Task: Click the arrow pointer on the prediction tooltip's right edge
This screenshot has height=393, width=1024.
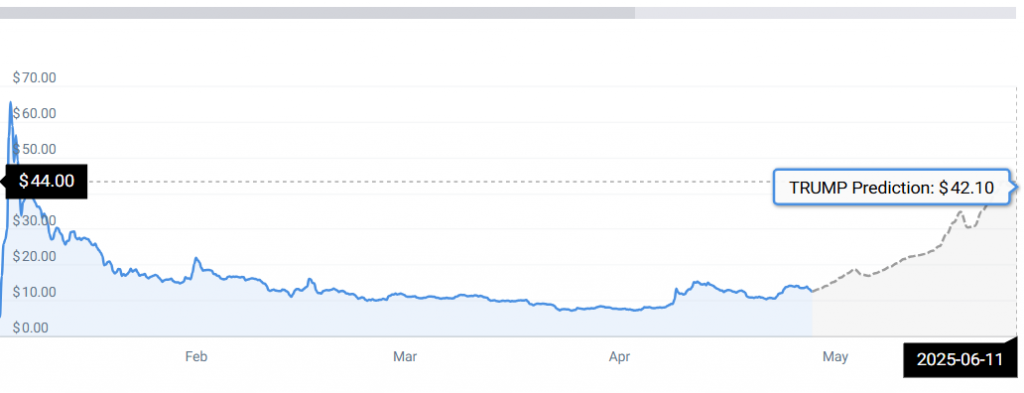Action: [1014, 188]
